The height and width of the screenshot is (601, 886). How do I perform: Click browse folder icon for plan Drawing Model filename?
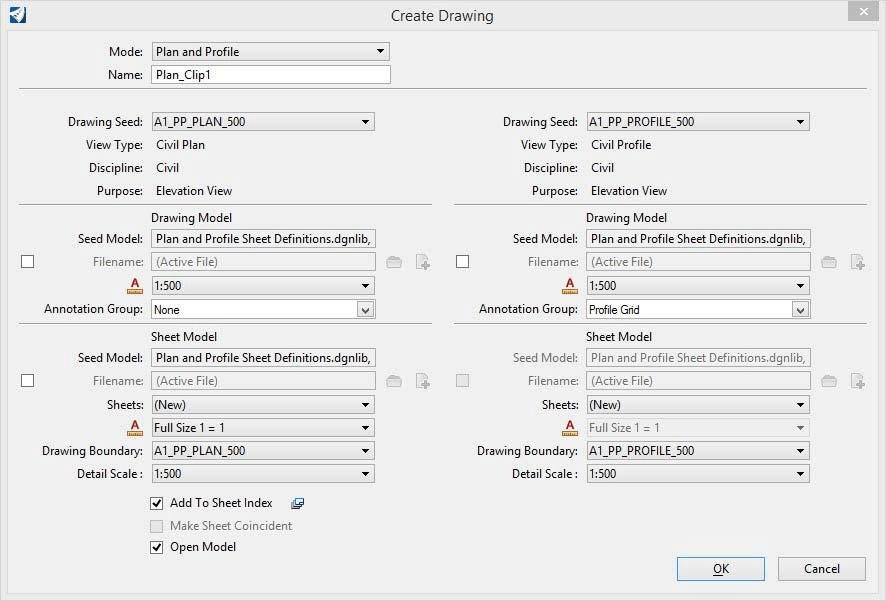click(x=394, y=262)
